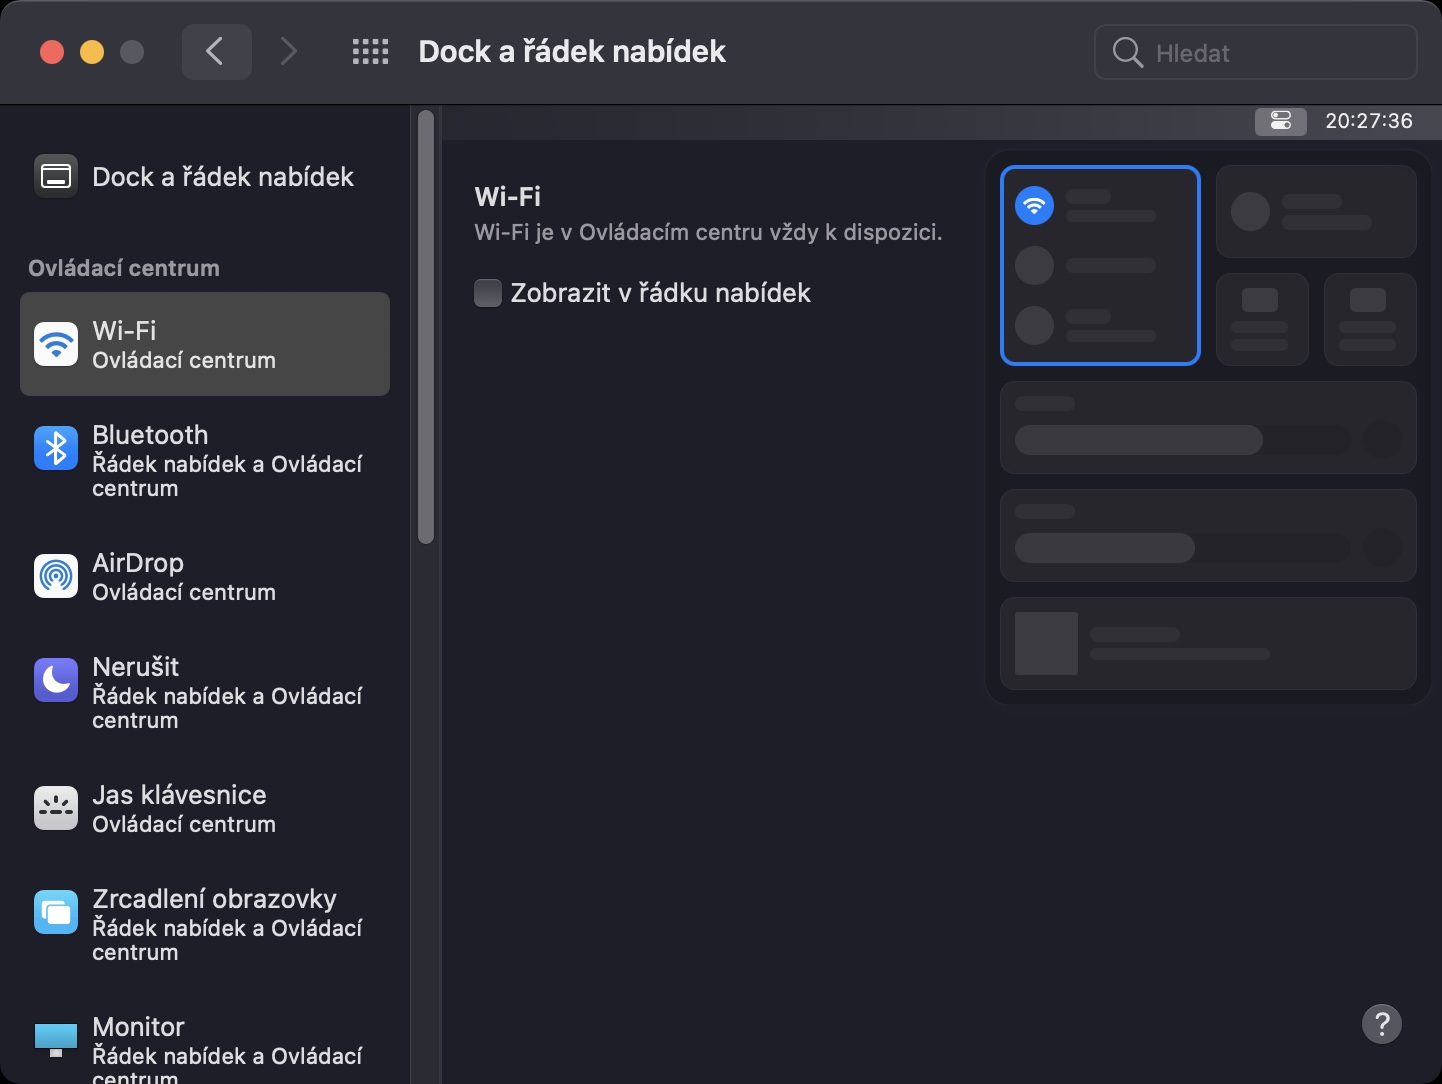This screenshot has height=1084, width=1442.
Task: Click the sidebar vertical scrollbar
Action: [426, 328]
